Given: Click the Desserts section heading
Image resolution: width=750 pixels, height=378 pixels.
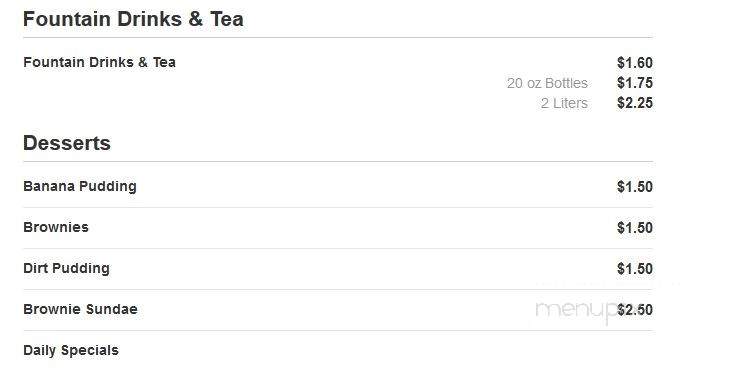Looking at the screenshot, I should pyautogui.click(x=67, y=143).
